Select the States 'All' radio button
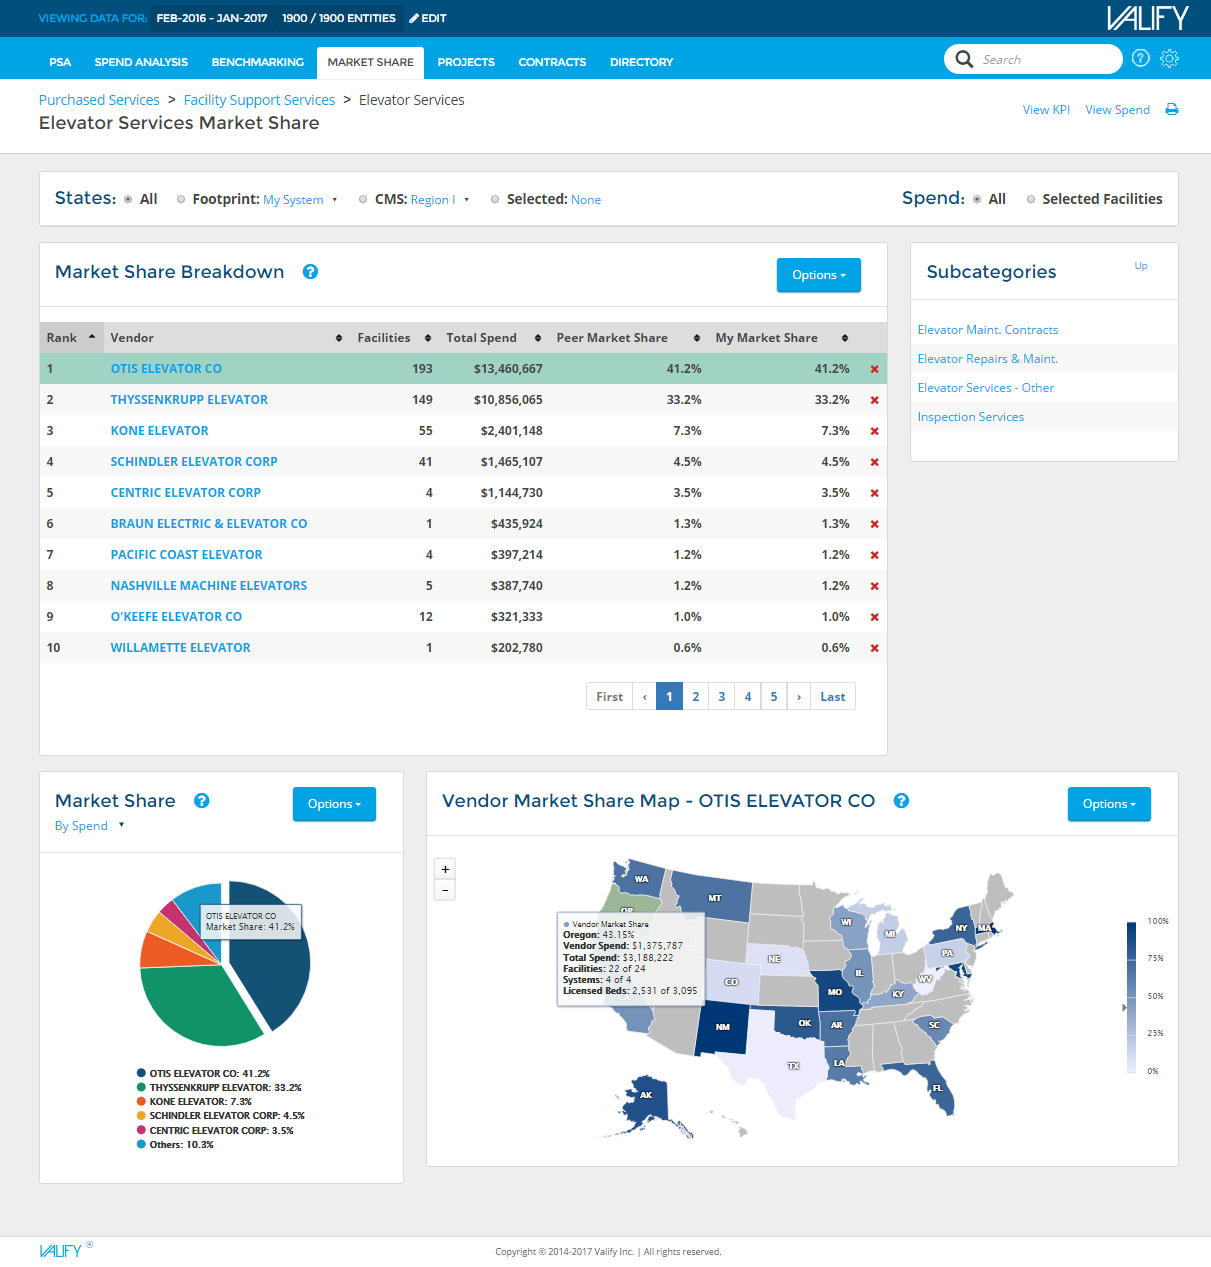The image size is (1211, 1267). [x=128, y=199]
